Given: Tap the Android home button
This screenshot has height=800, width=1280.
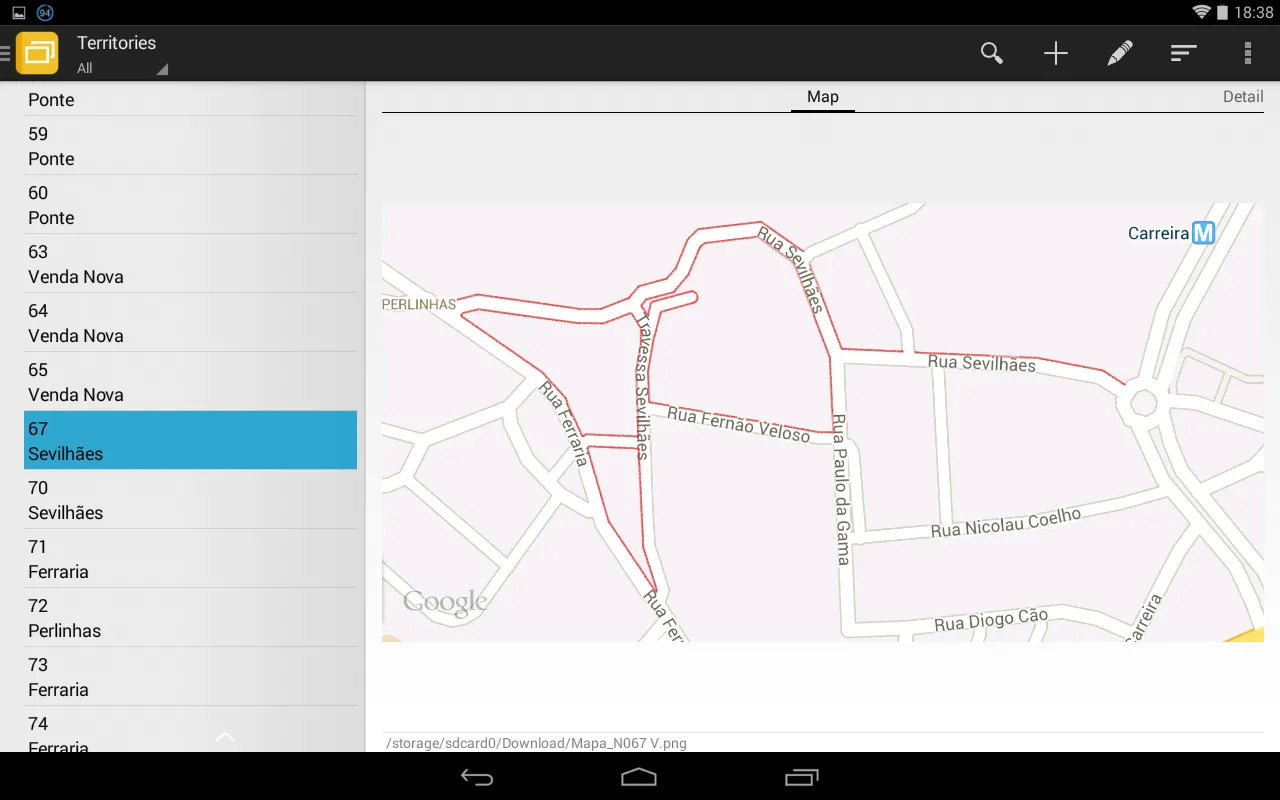Looking at the screenshot, I should 639,777.
